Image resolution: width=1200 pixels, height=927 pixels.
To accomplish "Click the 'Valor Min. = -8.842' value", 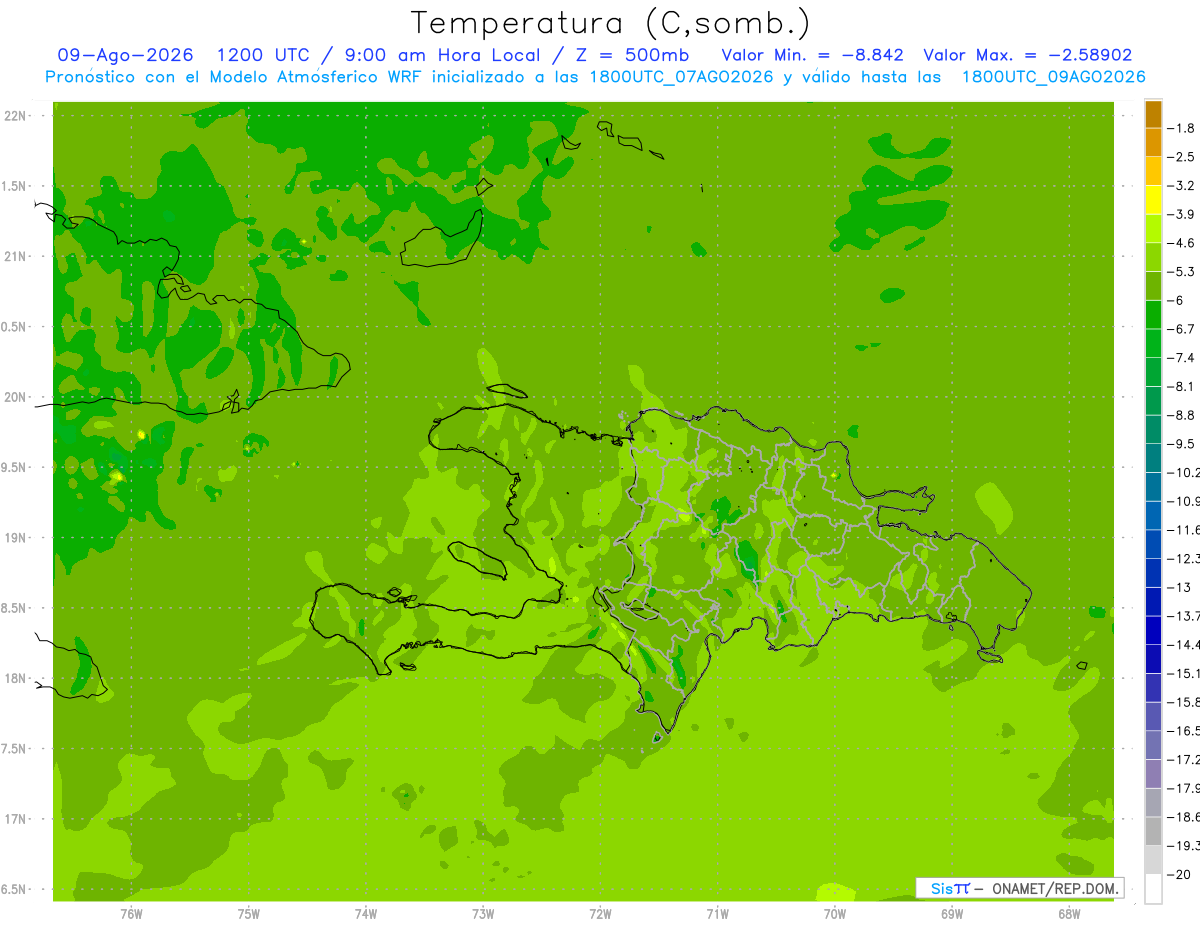I will click(813, 55).
